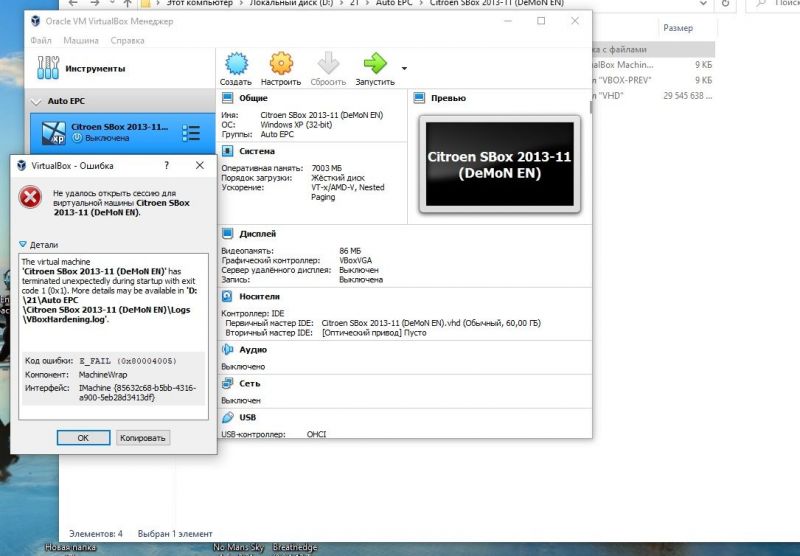Viewport: 800px width, 556px height.
Task: Click Локальный диск (D:) breadcrumb in Explorer
Action: pyautogui.click(x=291, y=3)
